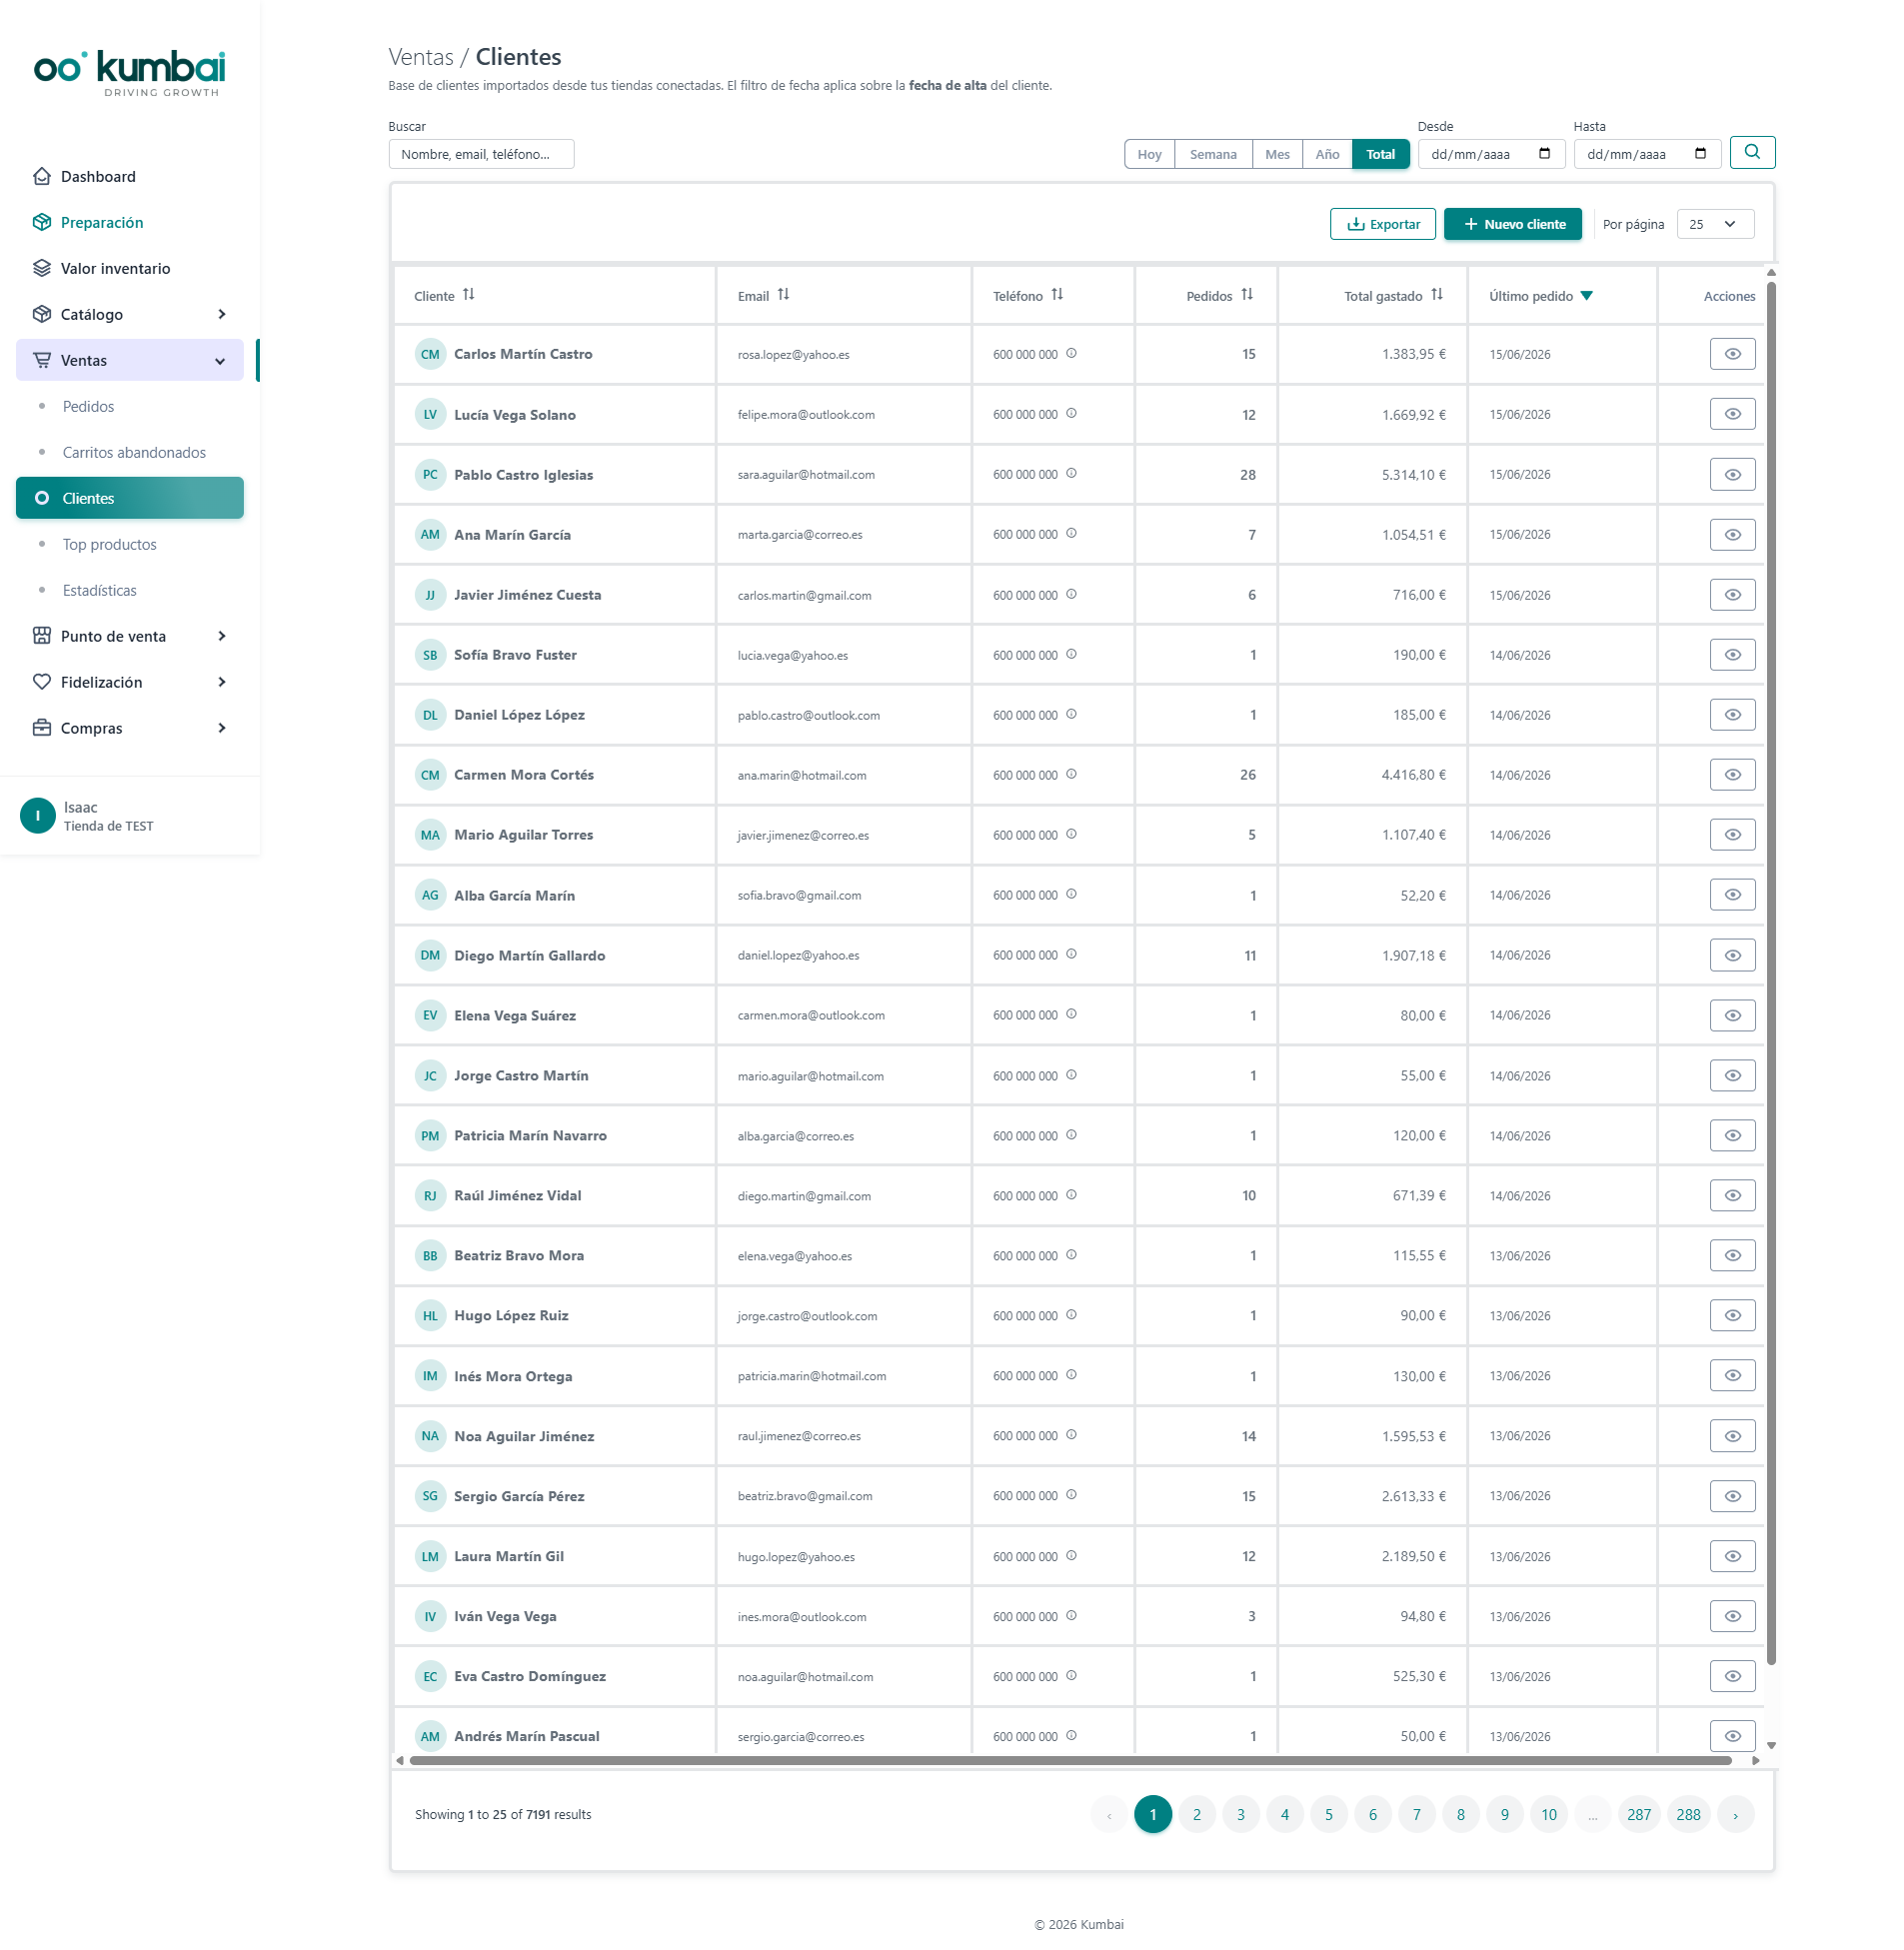View details eye icon for Sergio García Pérez
Viewport: 1904px width, 1950px height.
(1732, 1496)
